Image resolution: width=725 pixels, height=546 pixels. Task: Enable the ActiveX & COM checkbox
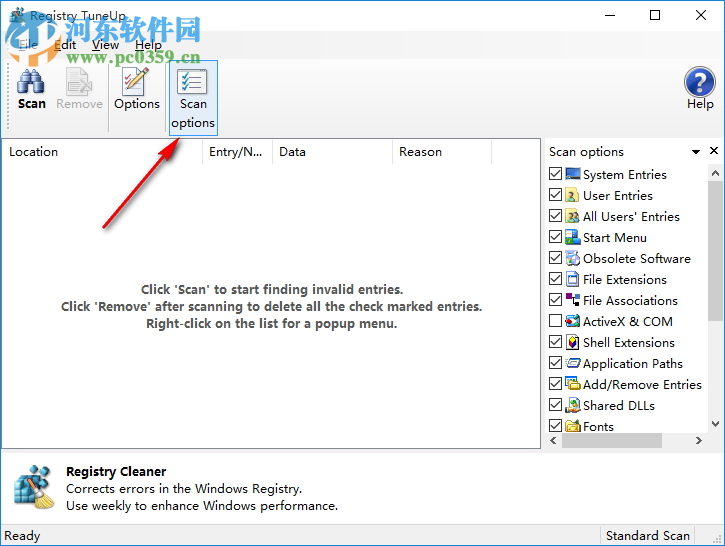[555, 320]
